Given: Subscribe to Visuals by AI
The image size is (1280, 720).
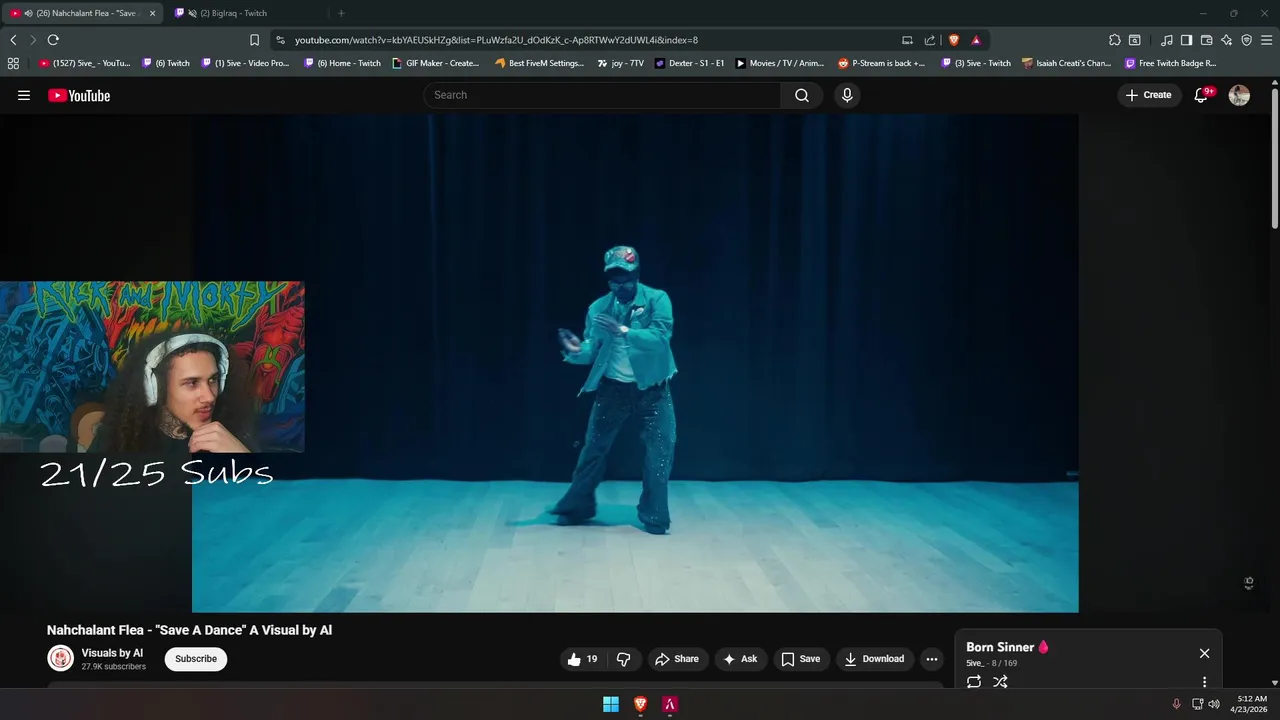Looking at the screenshot, I should click(196, 659).
